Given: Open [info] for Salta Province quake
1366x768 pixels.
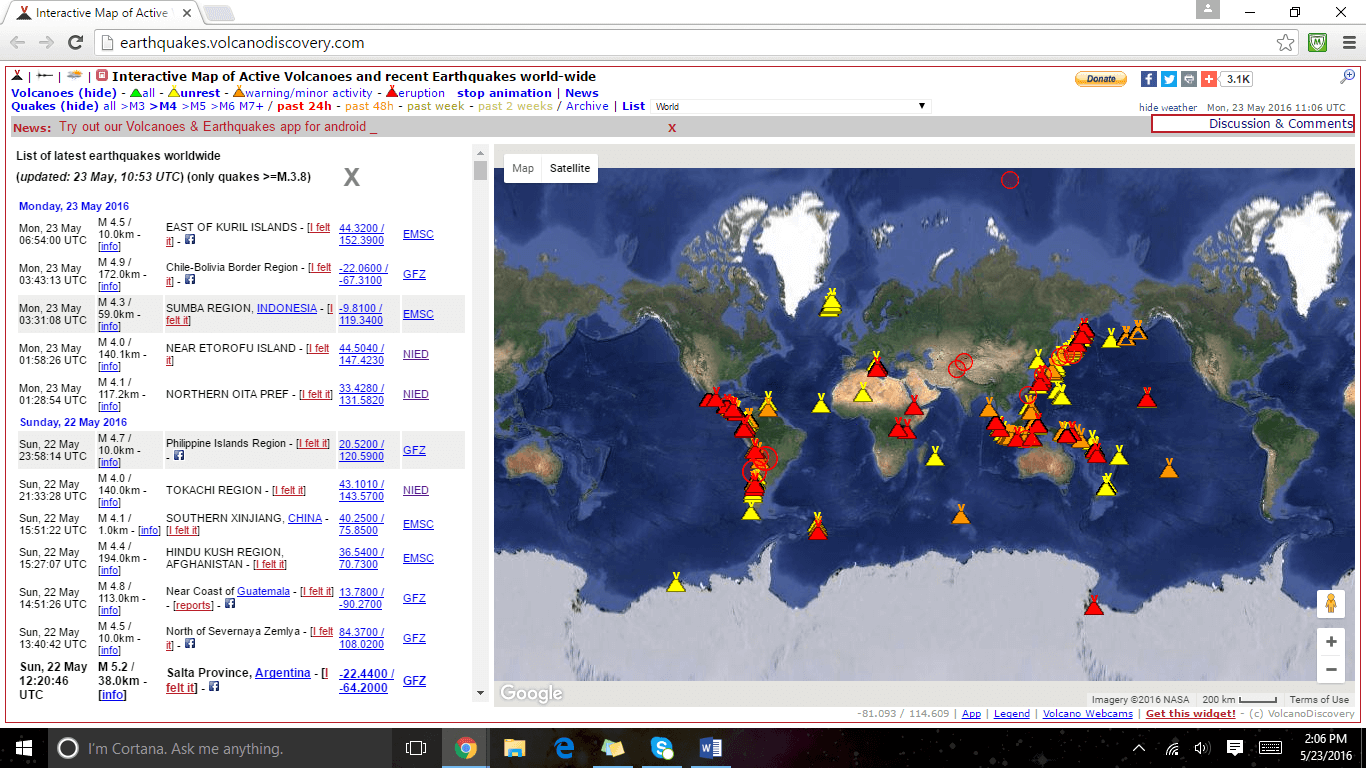Looking at the screenshot, I should (x=113, y=695).
